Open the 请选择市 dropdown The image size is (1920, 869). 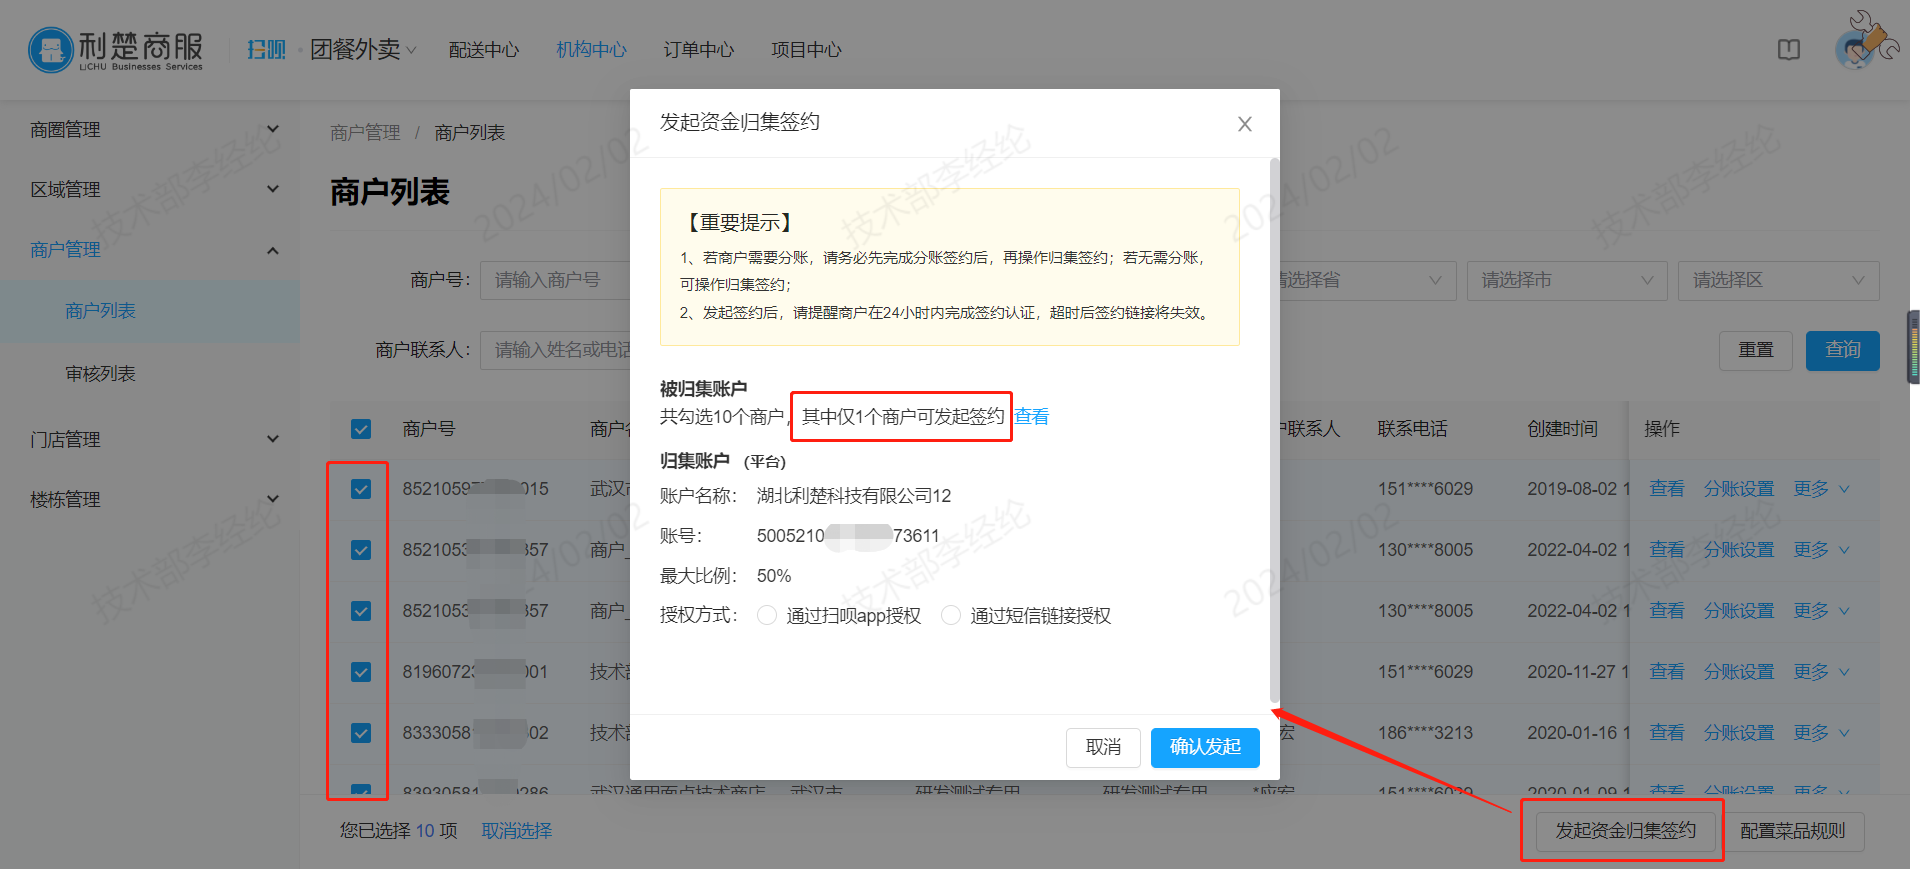[1567, 280]
